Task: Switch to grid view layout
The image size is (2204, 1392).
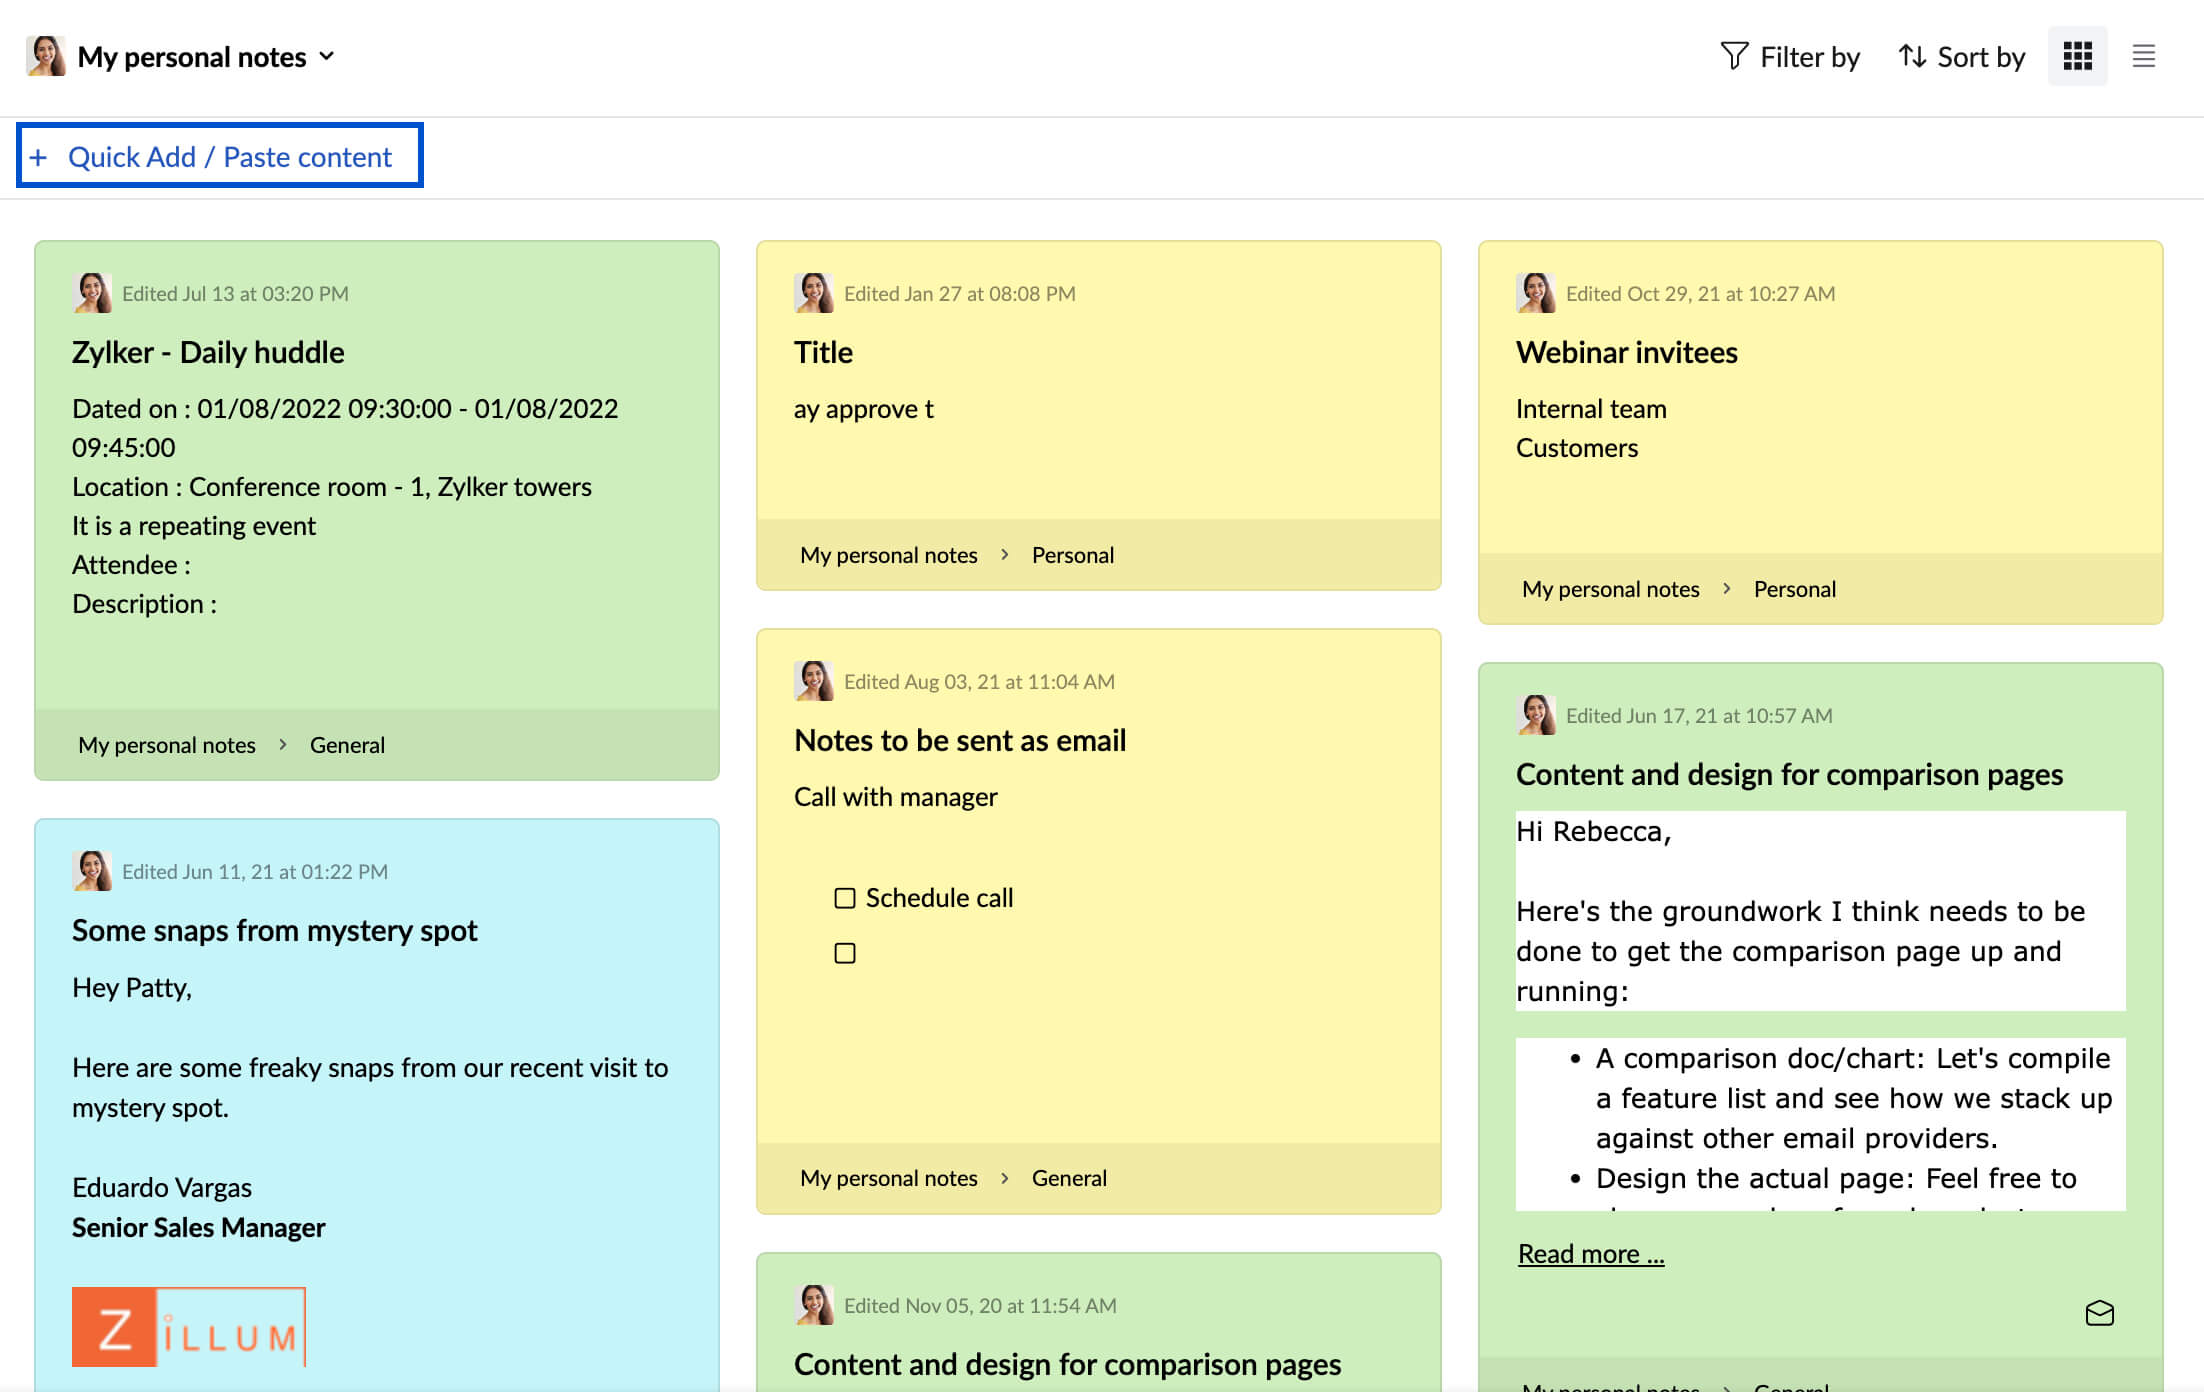Action: (x=2077, y=56)
